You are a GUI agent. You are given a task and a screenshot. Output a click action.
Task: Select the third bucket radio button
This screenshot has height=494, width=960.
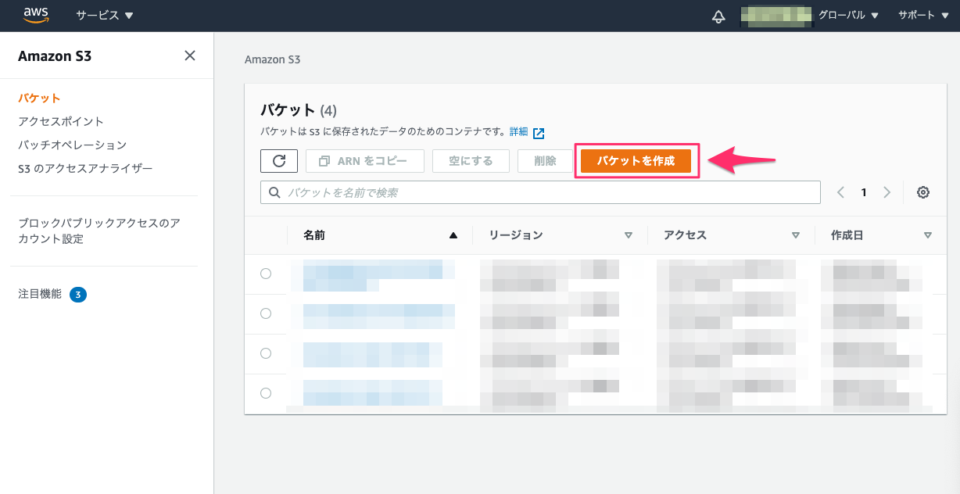tap(266, 353)
